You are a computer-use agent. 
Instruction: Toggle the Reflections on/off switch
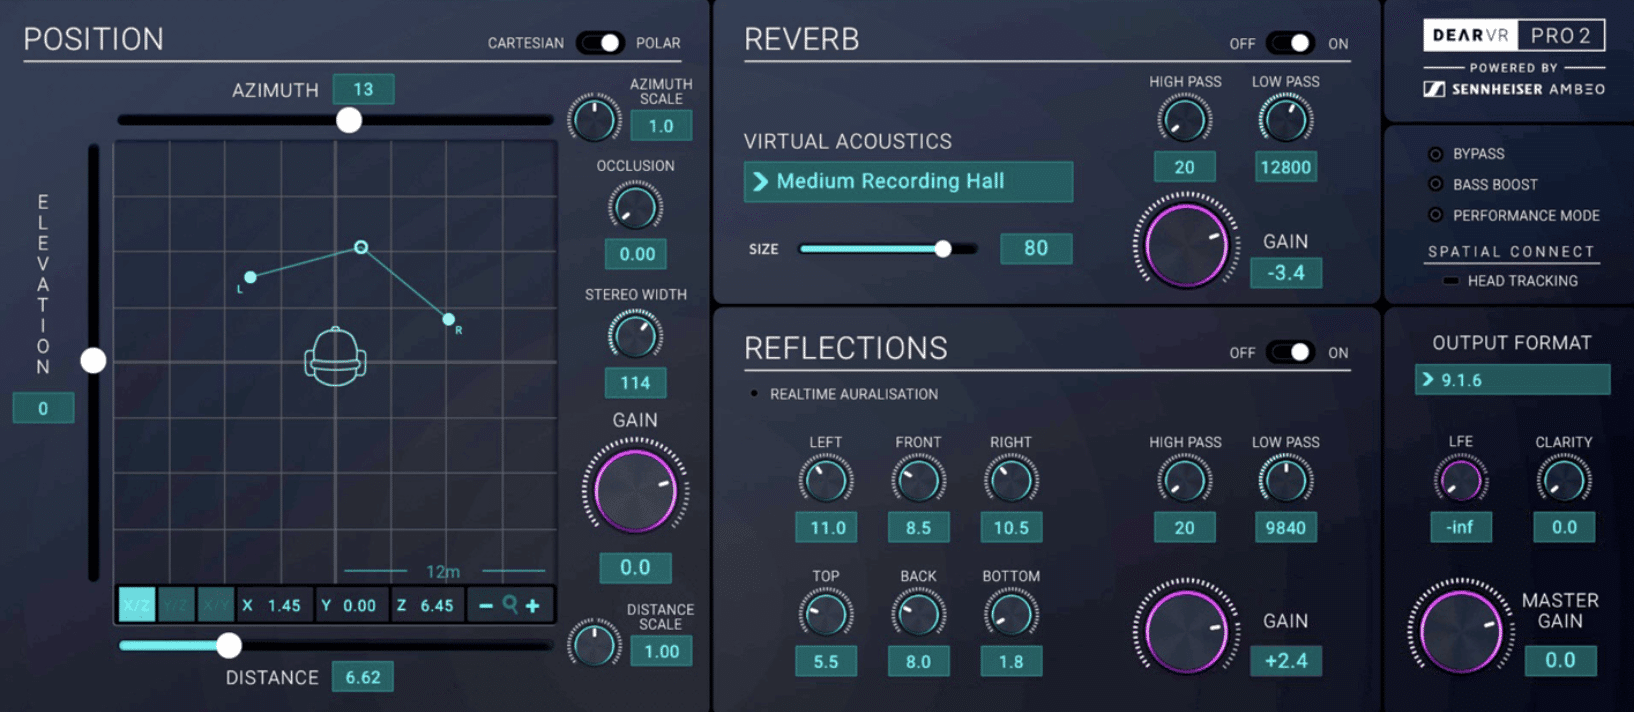(1290, 352)
